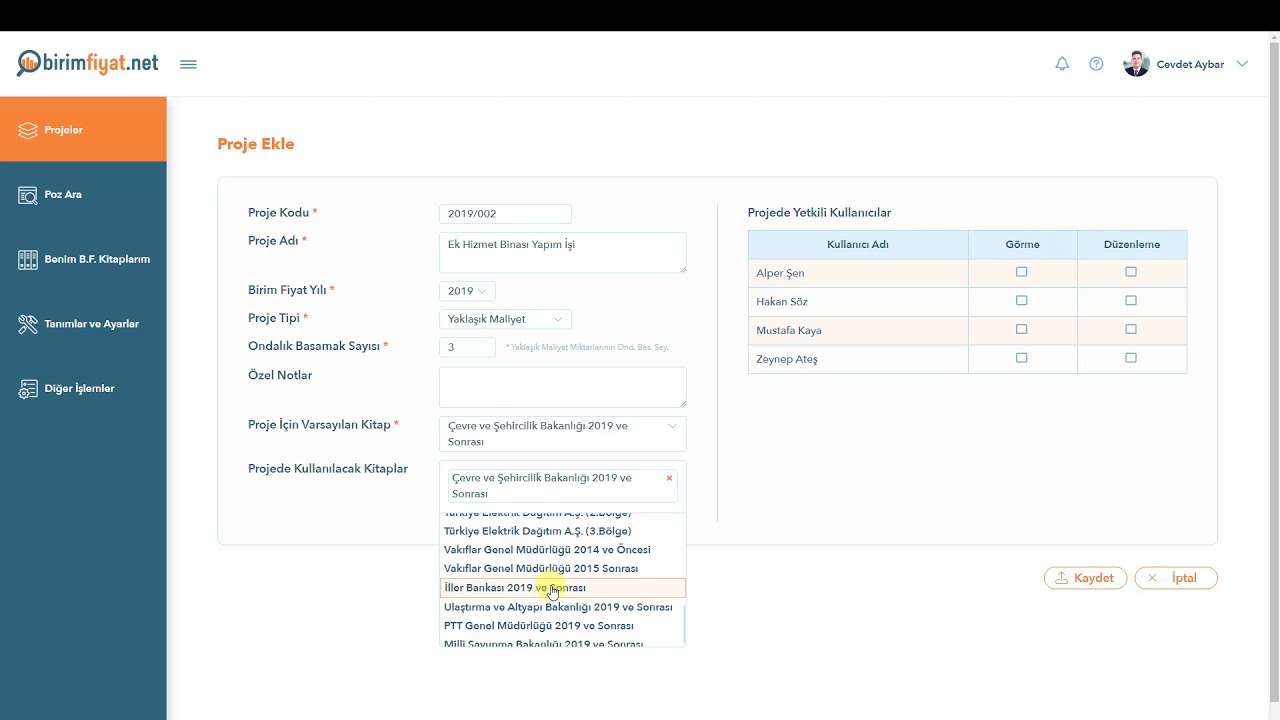Expand the user menu chevron
This screenshot has height=720, width=1280.
point(1242,64)
